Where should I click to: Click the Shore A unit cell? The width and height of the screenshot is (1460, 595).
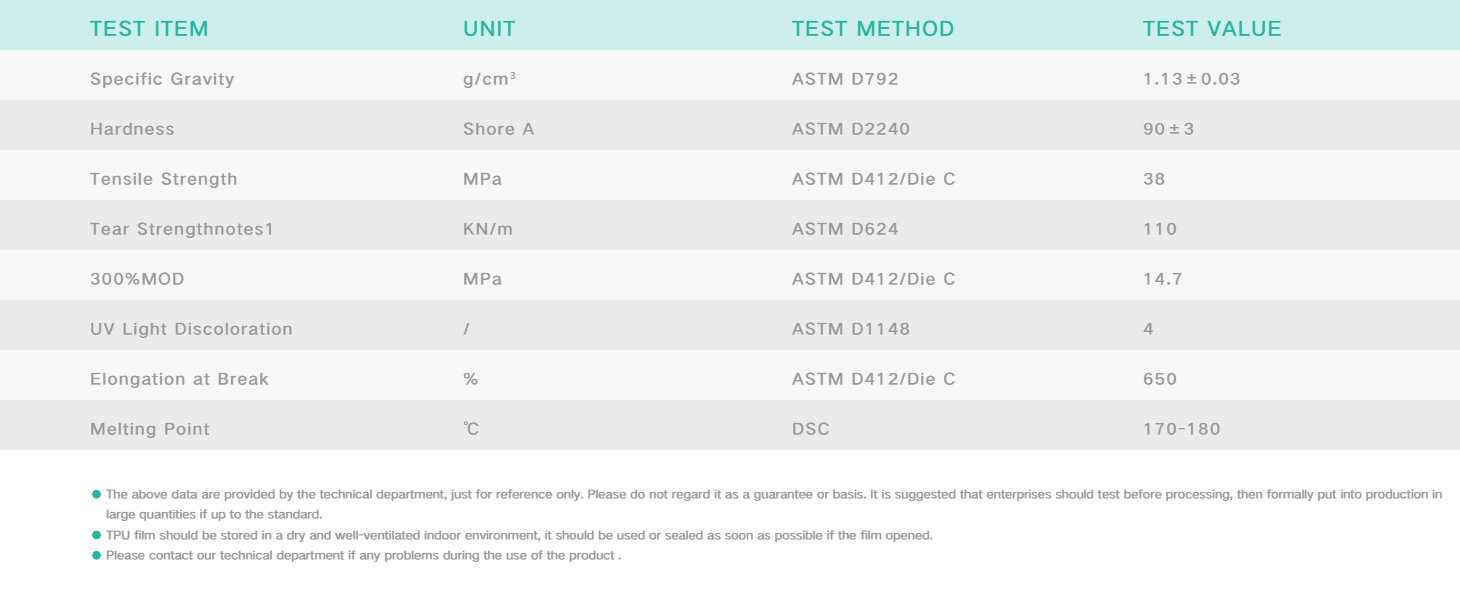498,129
